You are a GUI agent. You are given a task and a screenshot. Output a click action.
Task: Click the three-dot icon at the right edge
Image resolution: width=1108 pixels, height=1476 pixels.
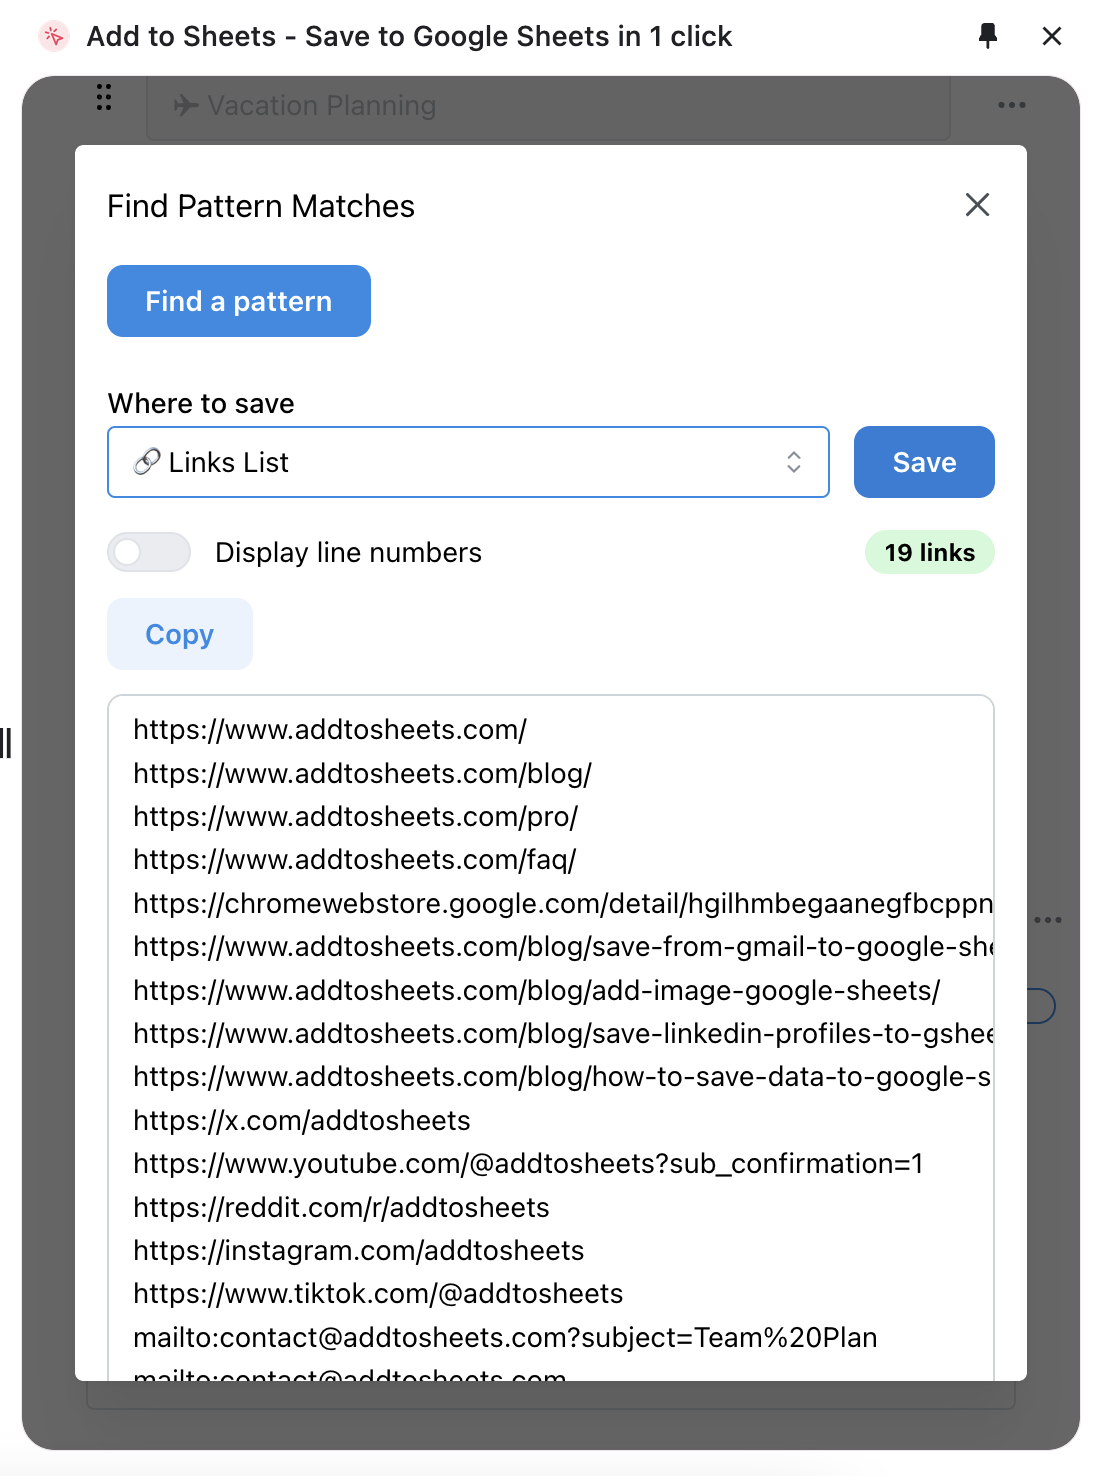click(1047, 920)
